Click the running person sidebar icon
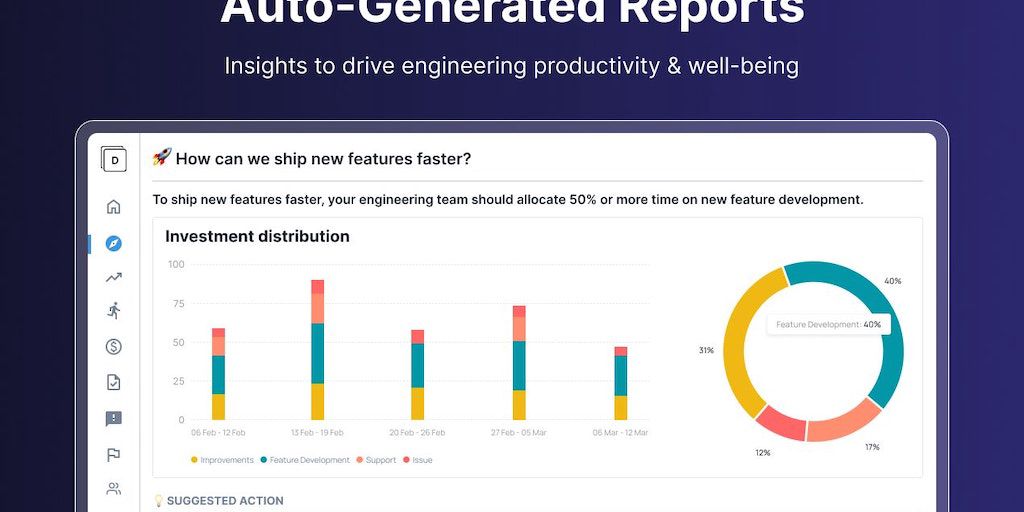 tap(114, 311)
